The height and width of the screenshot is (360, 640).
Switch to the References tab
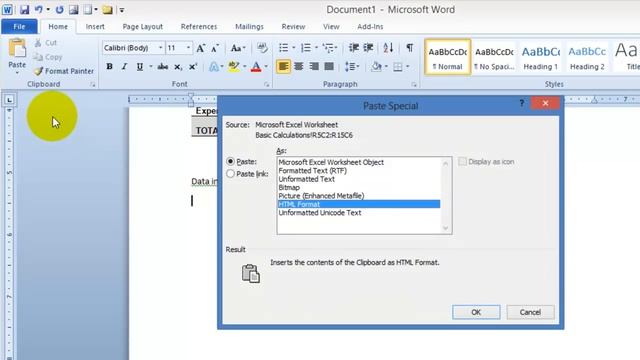(199, 27)
